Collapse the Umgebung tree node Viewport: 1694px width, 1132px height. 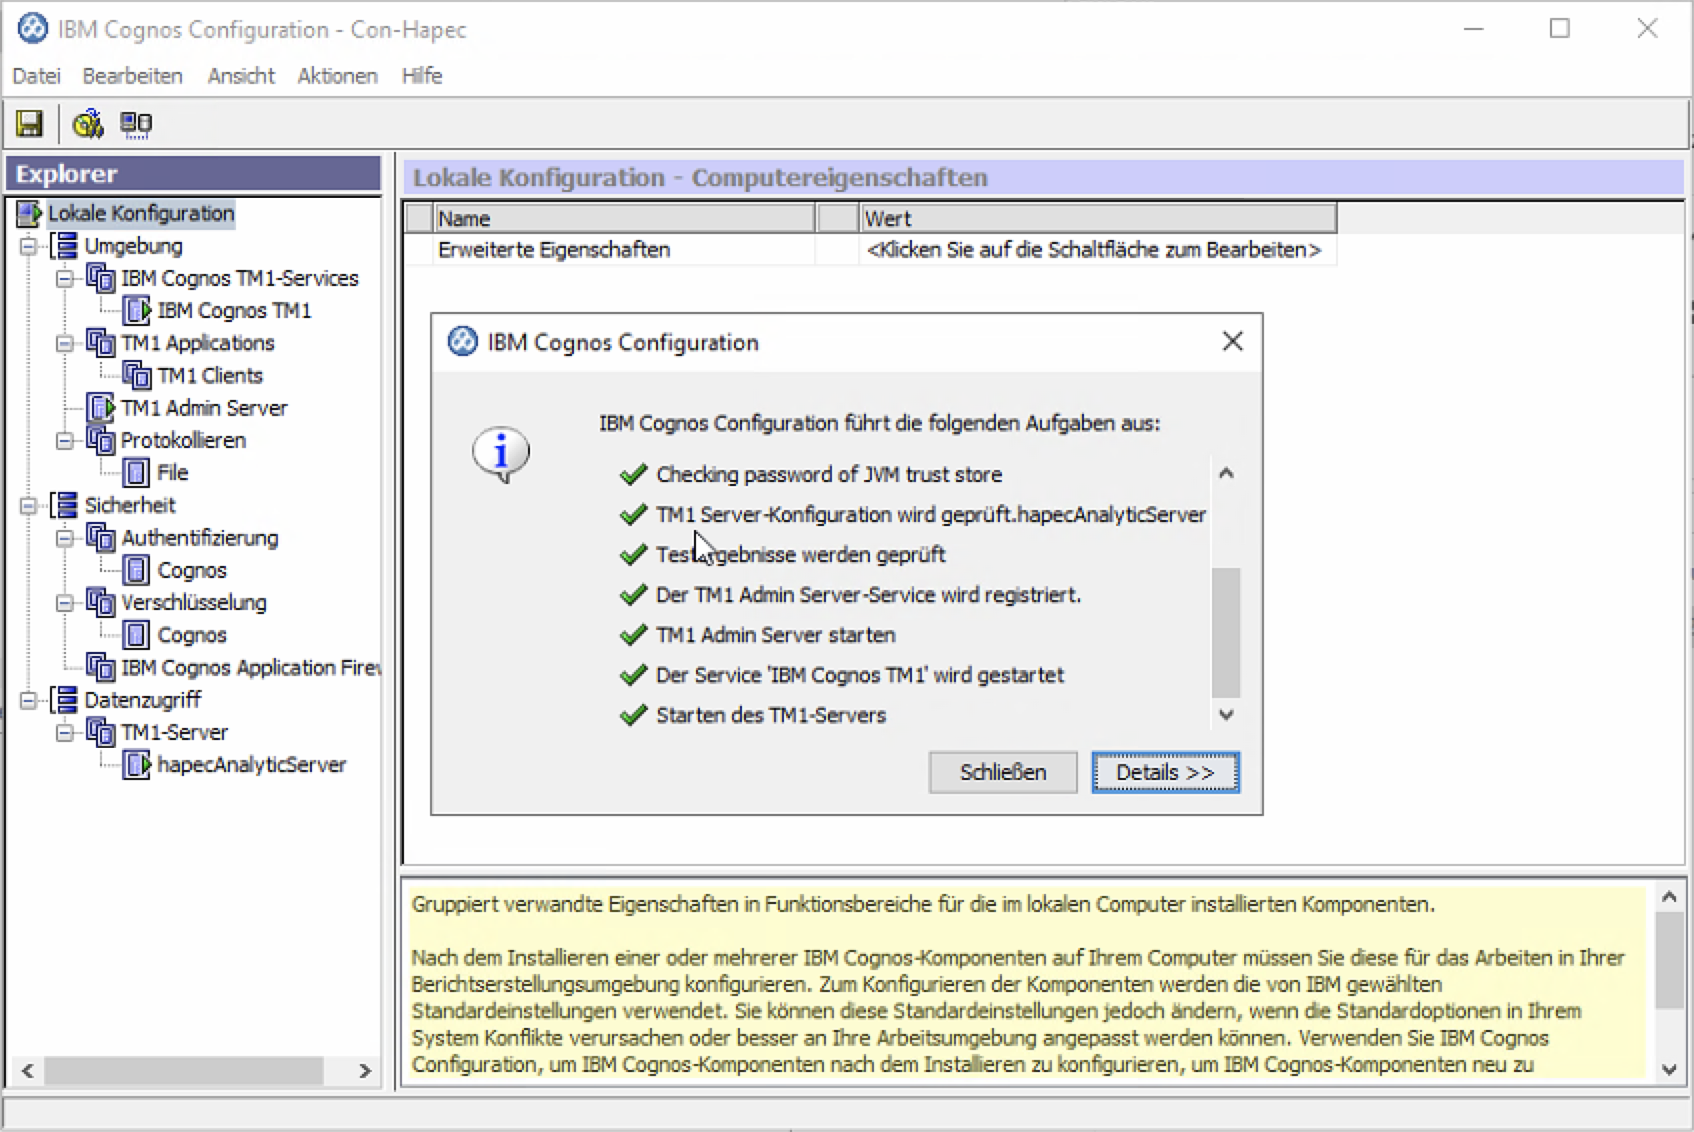pyautogui.click(x=29, y=246)
